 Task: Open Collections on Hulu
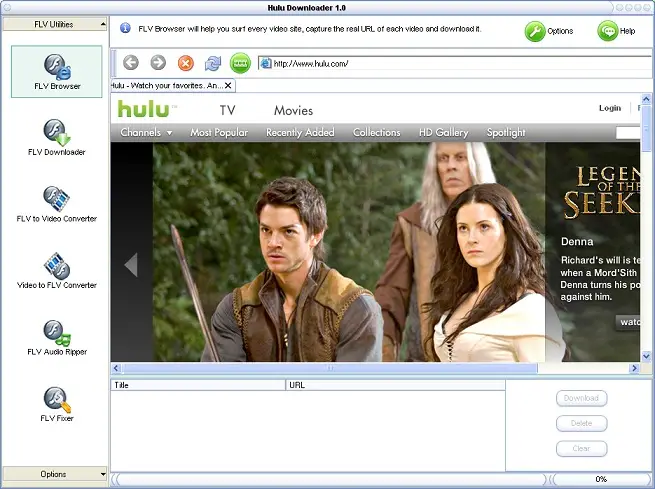[376, 132]
